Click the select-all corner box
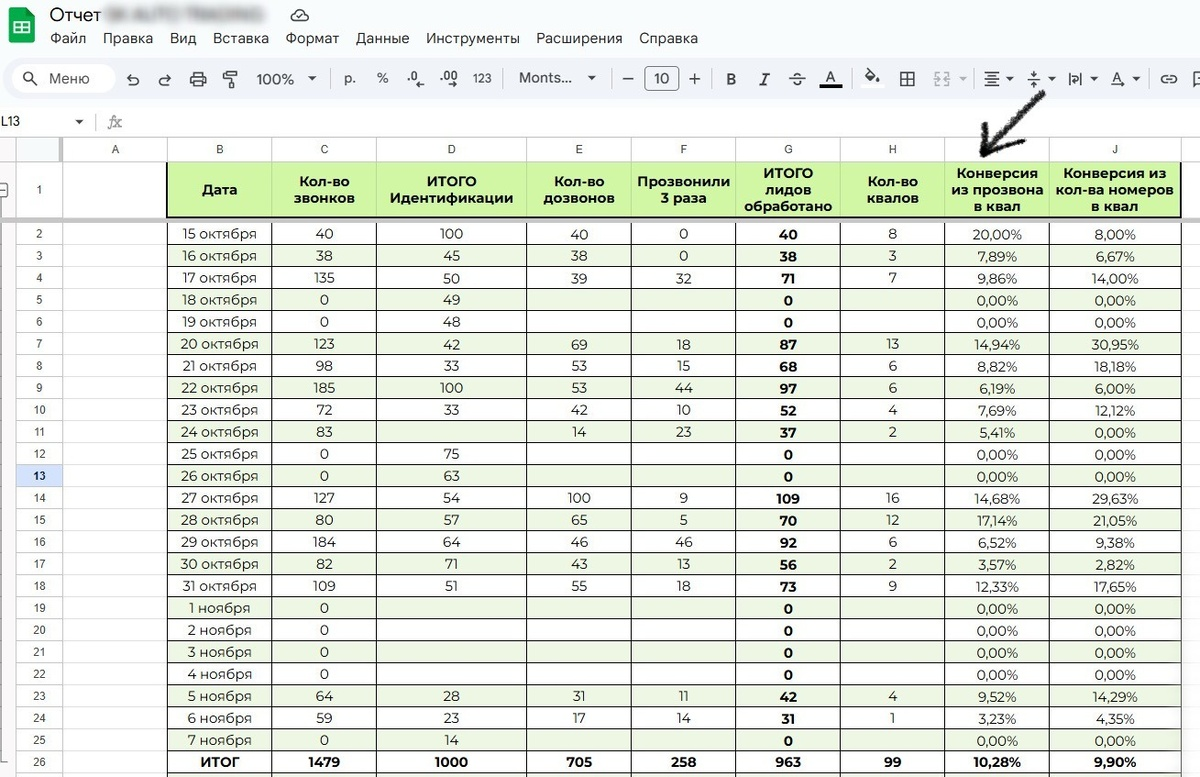 point(39,149)
